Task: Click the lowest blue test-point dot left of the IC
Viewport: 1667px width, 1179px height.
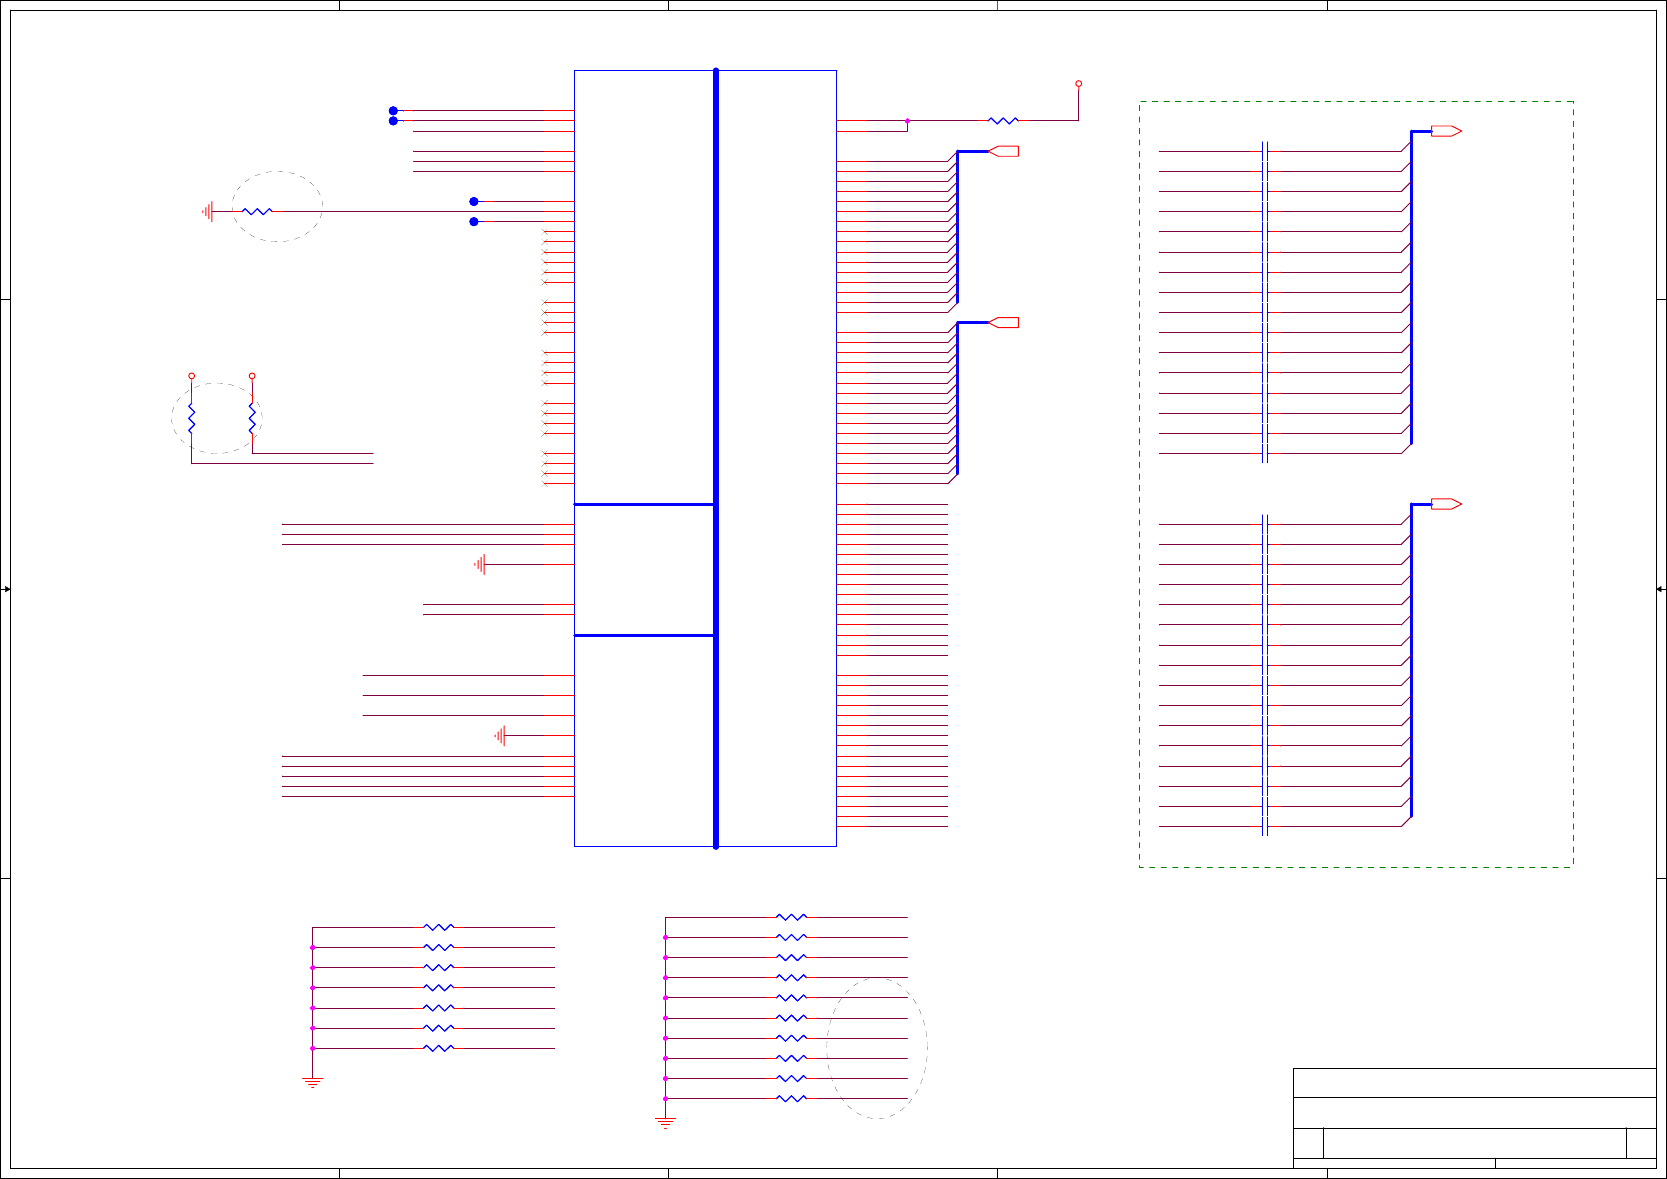Action: point(474,221)
